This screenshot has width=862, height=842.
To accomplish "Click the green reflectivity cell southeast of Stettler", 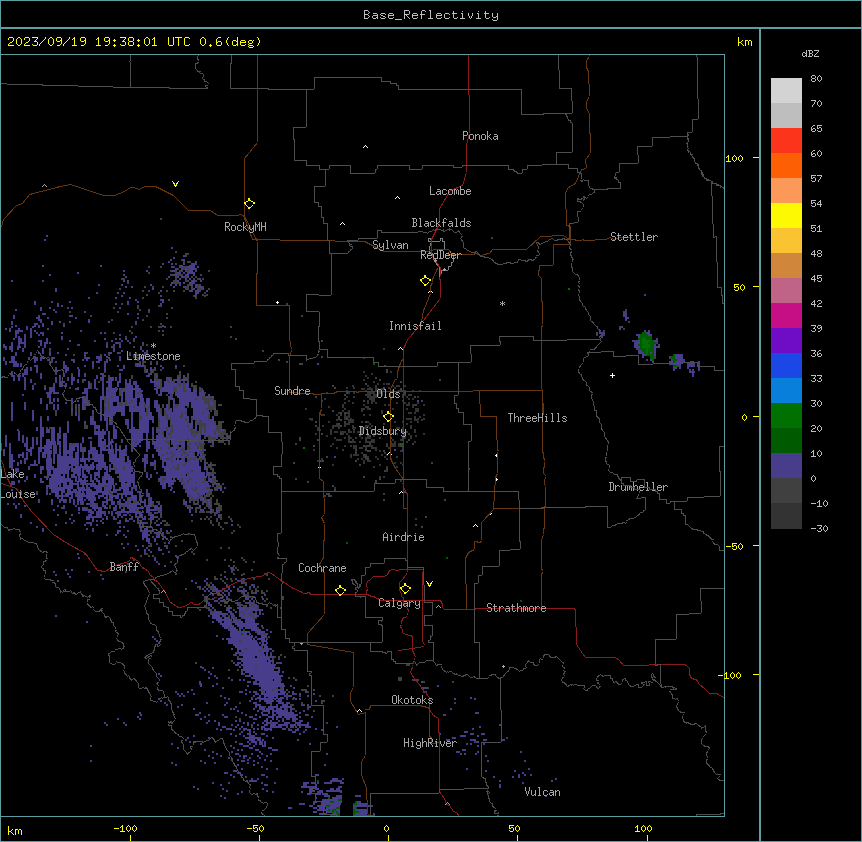I will pyautogui.click(x=647, y=345).
